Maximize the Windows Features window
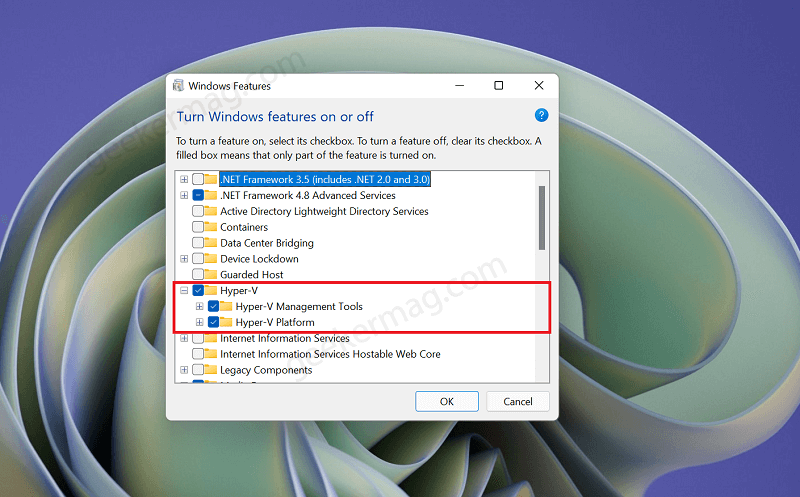 pos(498,85)
